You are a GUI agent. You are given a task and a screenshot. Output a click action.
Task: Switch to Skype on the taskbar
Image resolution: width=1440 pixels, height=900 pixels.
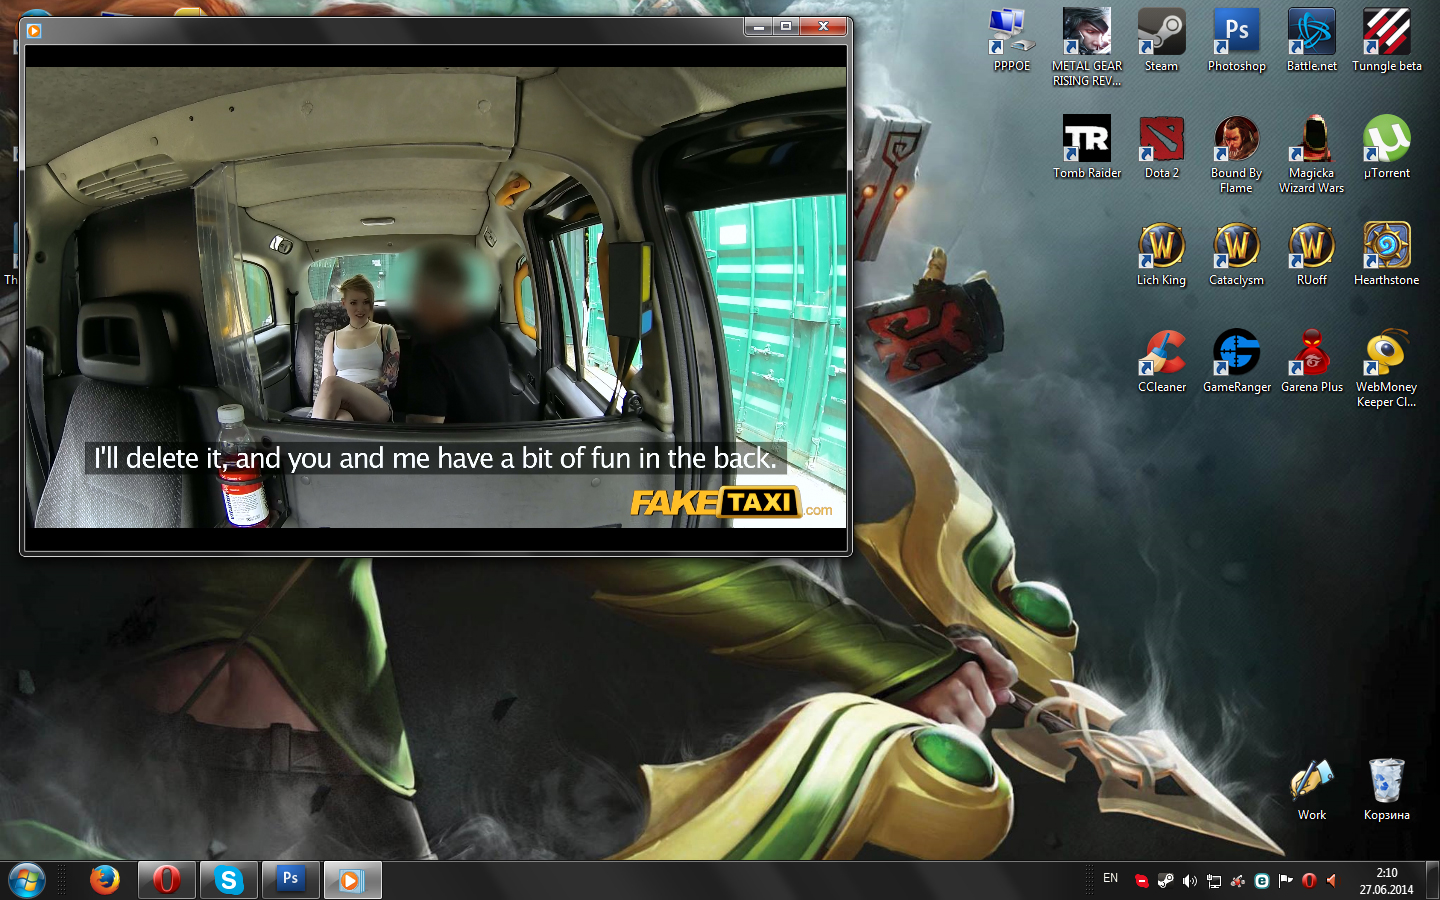coord(229,880)
